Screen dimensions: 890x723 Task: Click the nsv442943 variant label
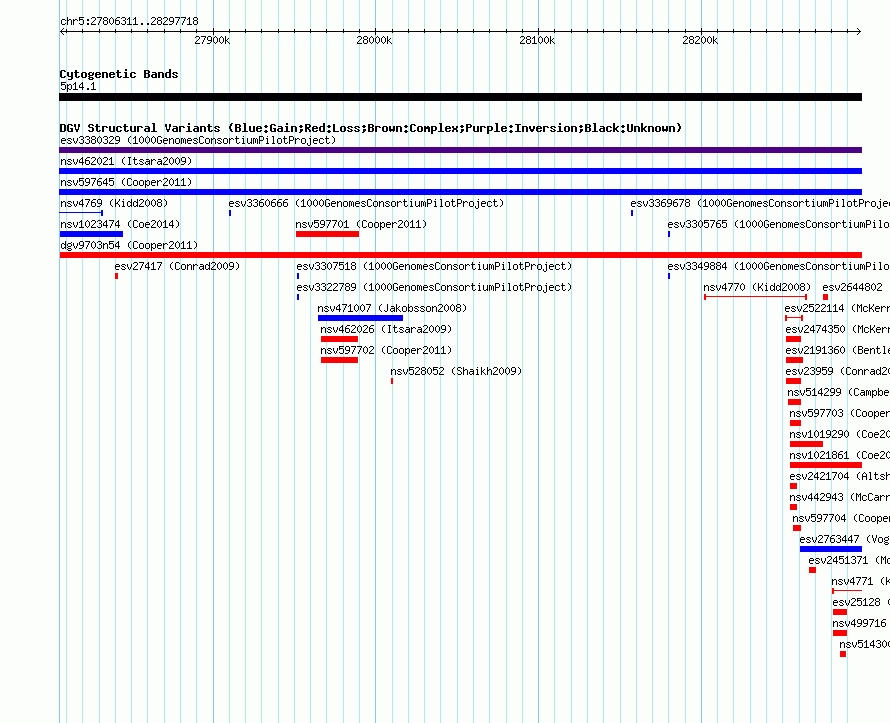point(839,497)
